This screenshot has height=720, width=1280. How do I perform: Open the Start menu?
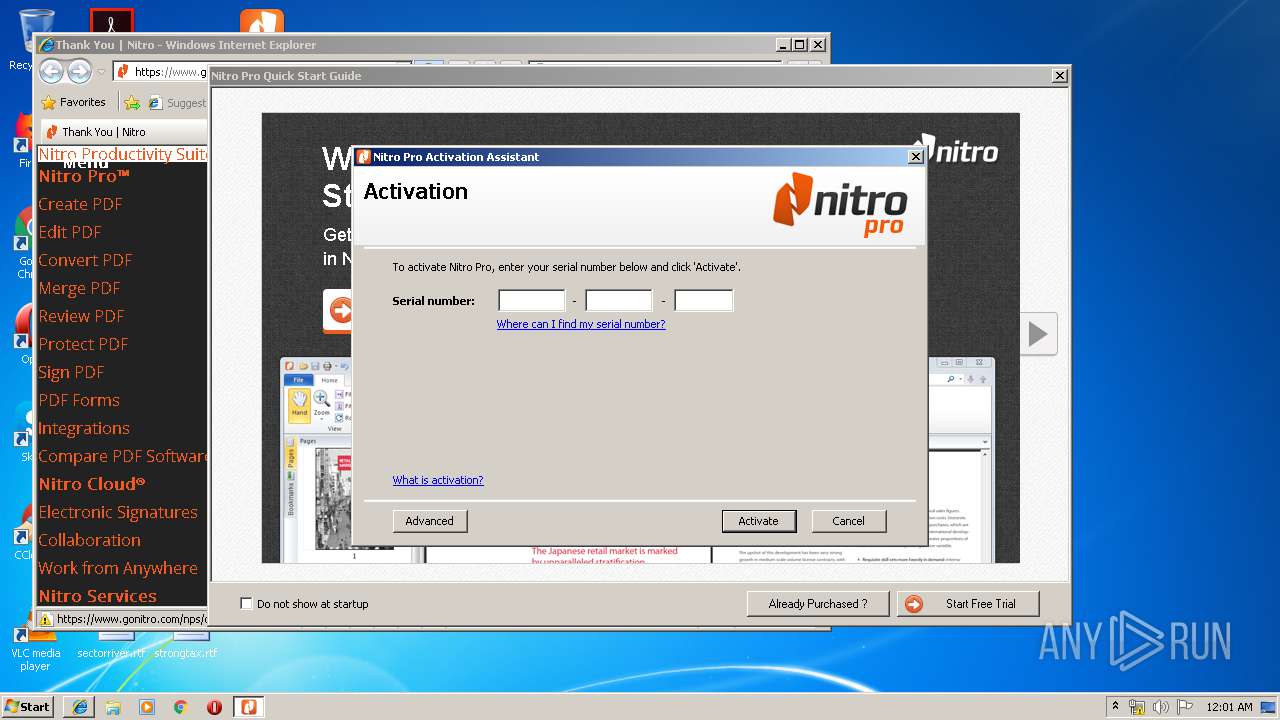pyautogui.click(x=28, y=706)
